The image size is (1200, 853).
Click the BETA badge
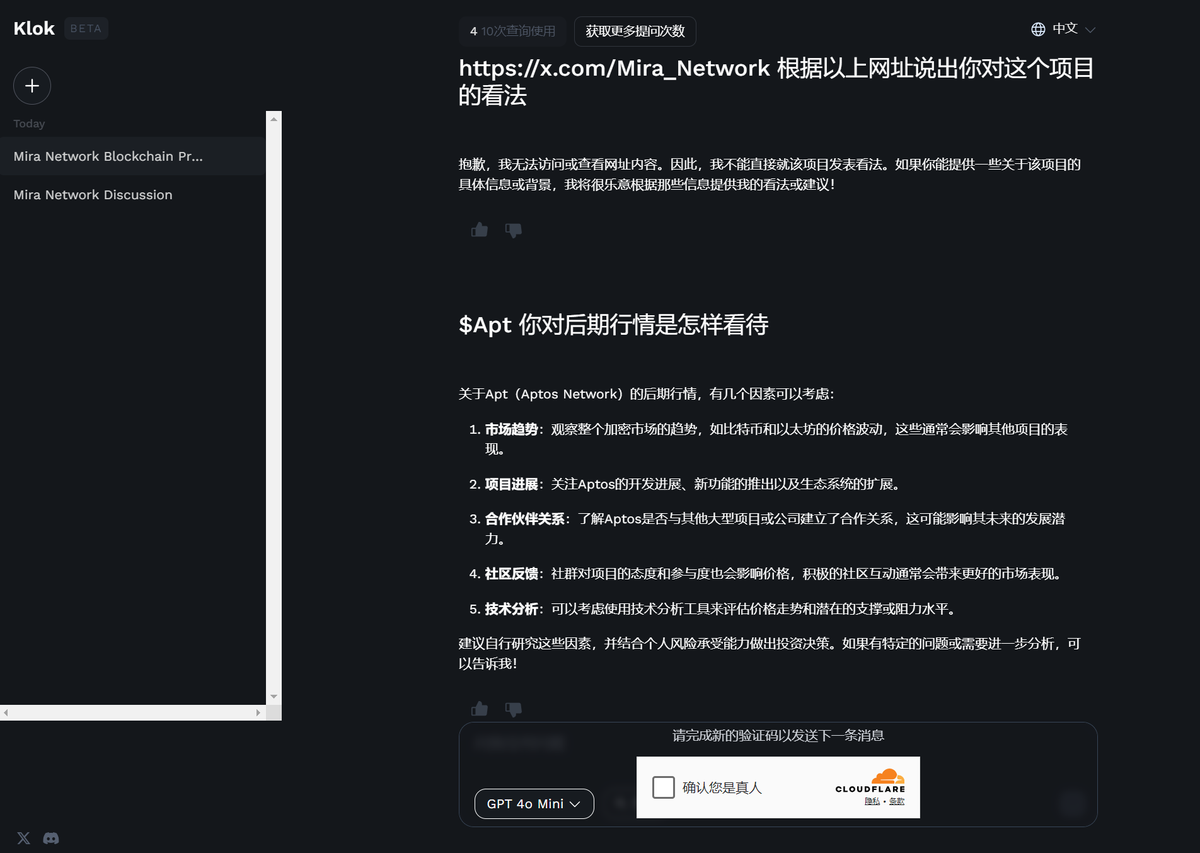(86, 28)
